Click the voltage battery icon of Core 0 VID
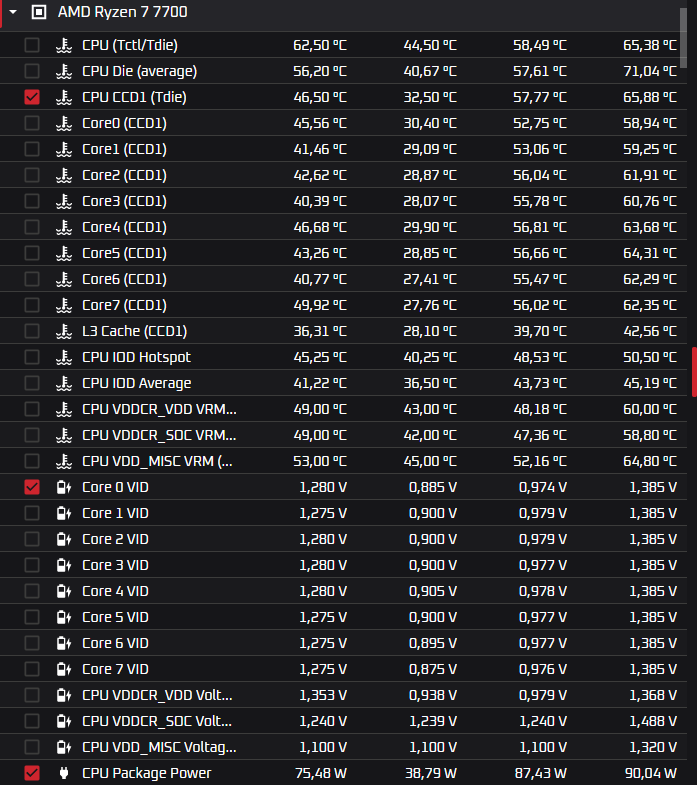The width and height of the screenshot is (697, 785). (x=64, y=487)
